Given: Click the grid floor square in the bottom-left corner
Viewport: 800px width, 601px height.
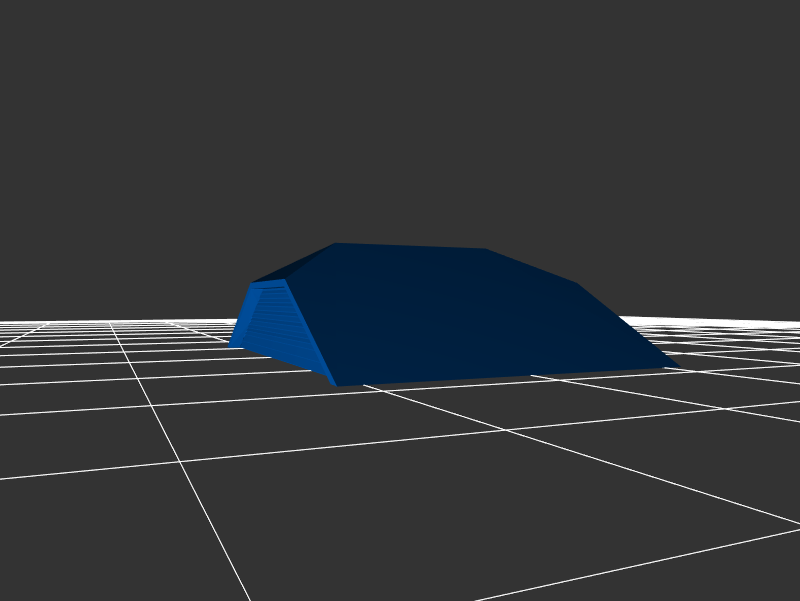Looking at the screenshot, I should point(90,540).
